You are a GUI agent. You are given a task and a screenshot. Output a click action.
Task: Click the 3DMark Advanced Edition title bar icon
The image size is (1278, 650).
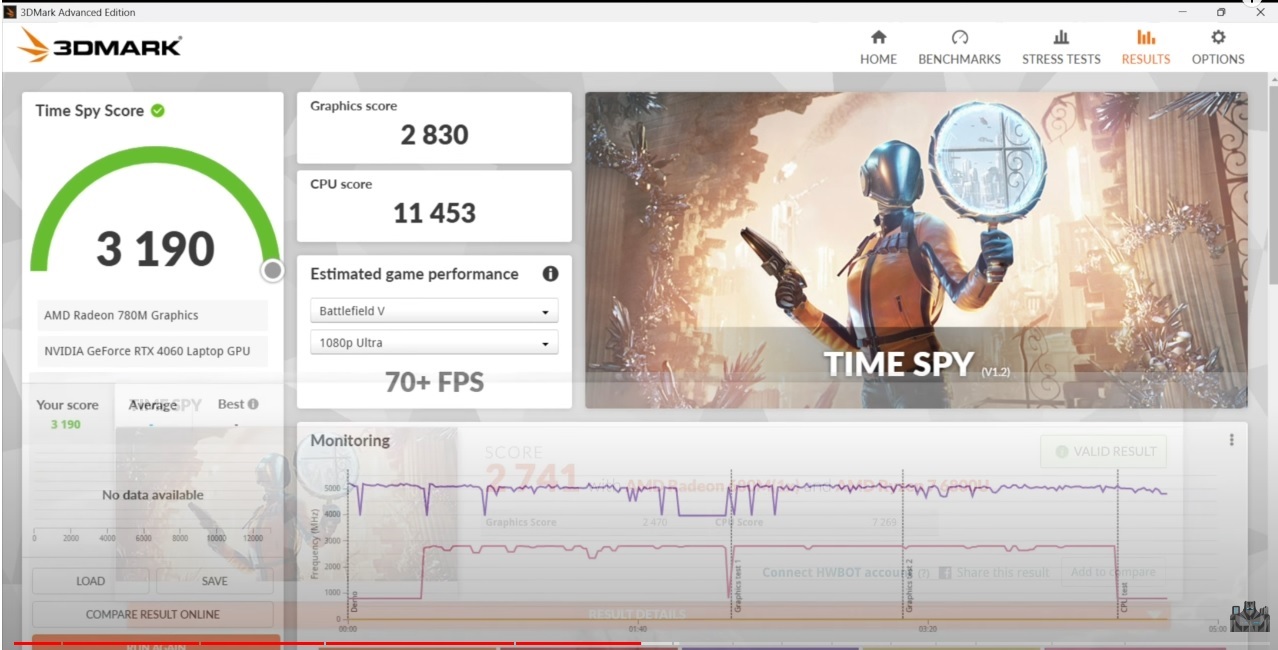(x=10, y=12)
